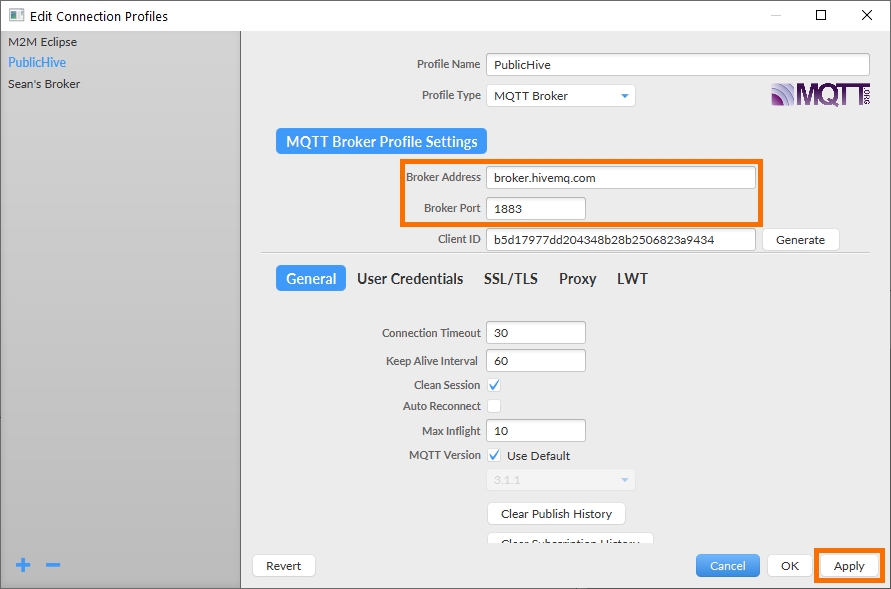The height and width of the screenshot is (589, 891).
Task: Open the Profile Type dropdown
Action: click(561, 95)
